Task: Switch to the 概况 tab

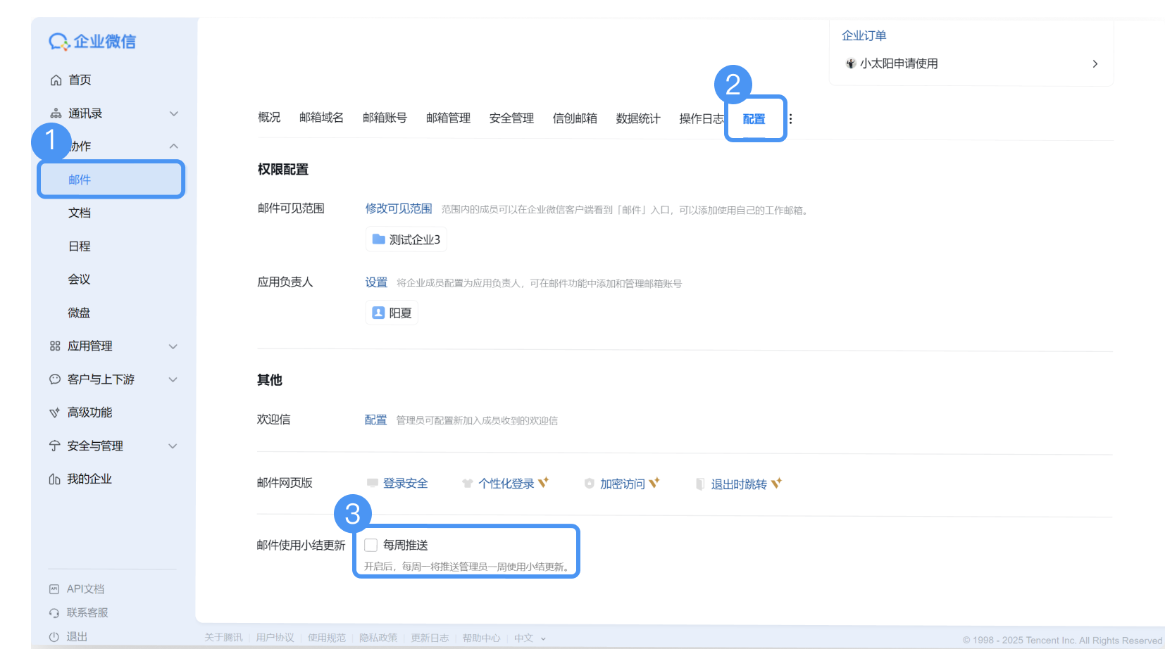Action: (269, 118)
